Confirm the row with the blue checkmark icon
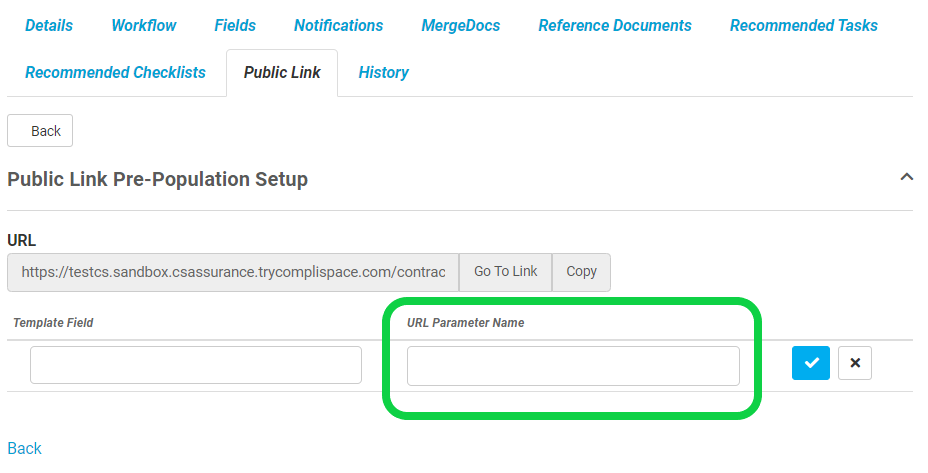The image size is (928, 473). [810, 363]
